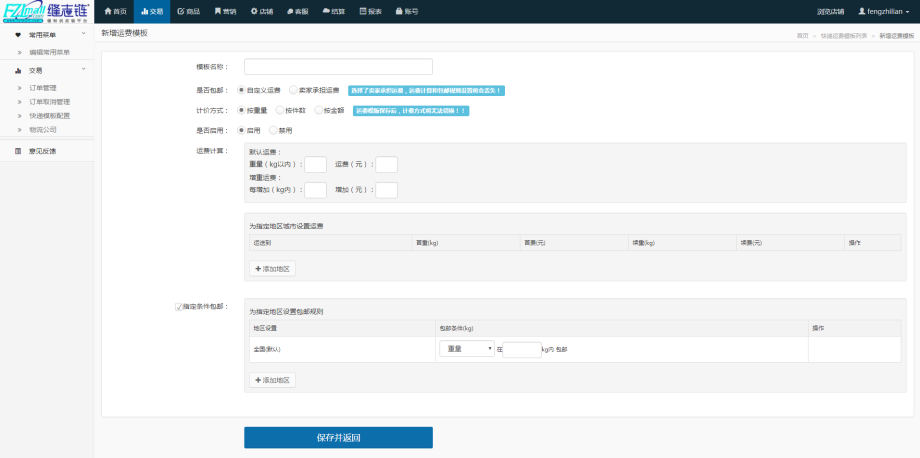Expand the fengzhilian user menu
This screenshot has width=920, height=458.
pyautogui.click(x=885, y=11)
